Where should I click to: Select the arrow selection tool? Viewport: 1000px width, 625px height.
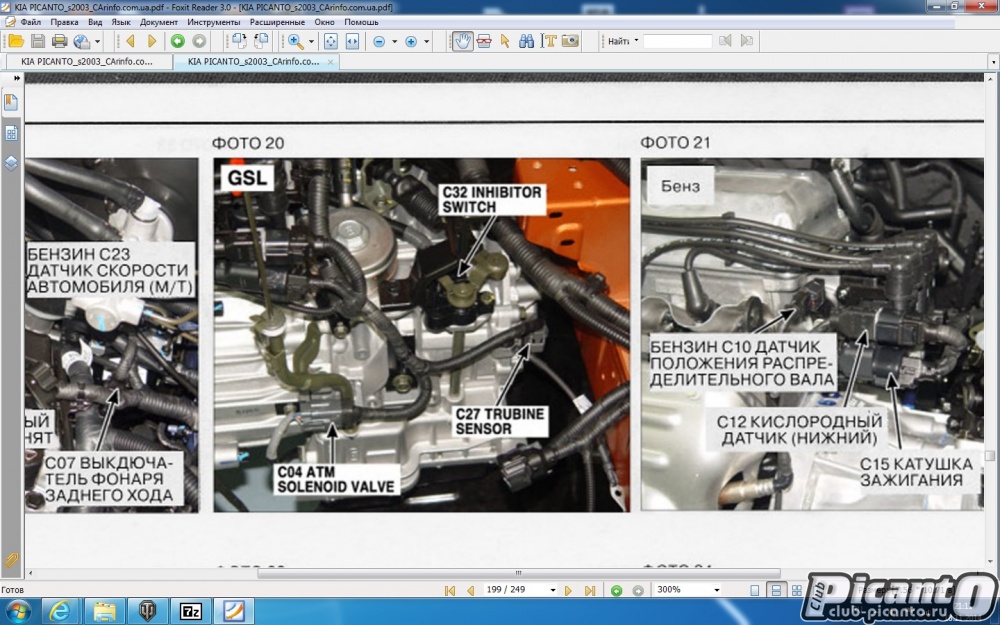505,41
